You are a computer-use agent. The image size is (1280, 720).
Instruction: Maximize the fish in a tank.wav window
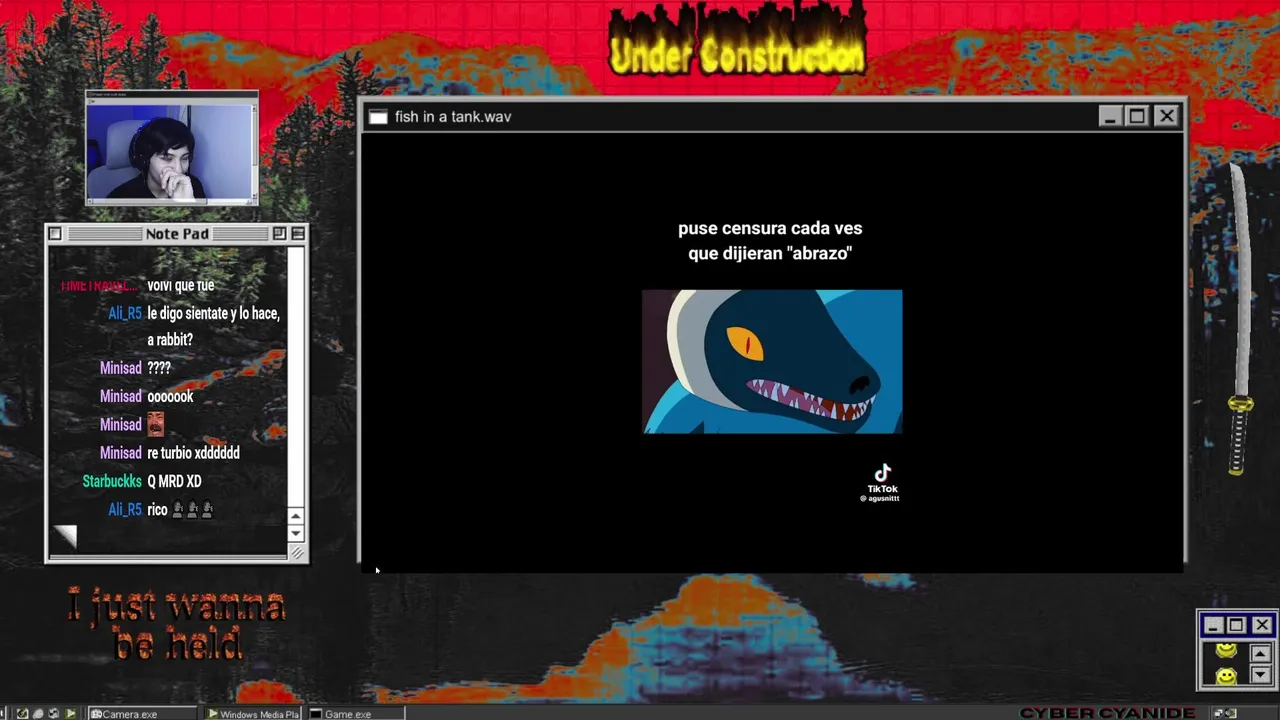click(x=1137, y=116)
